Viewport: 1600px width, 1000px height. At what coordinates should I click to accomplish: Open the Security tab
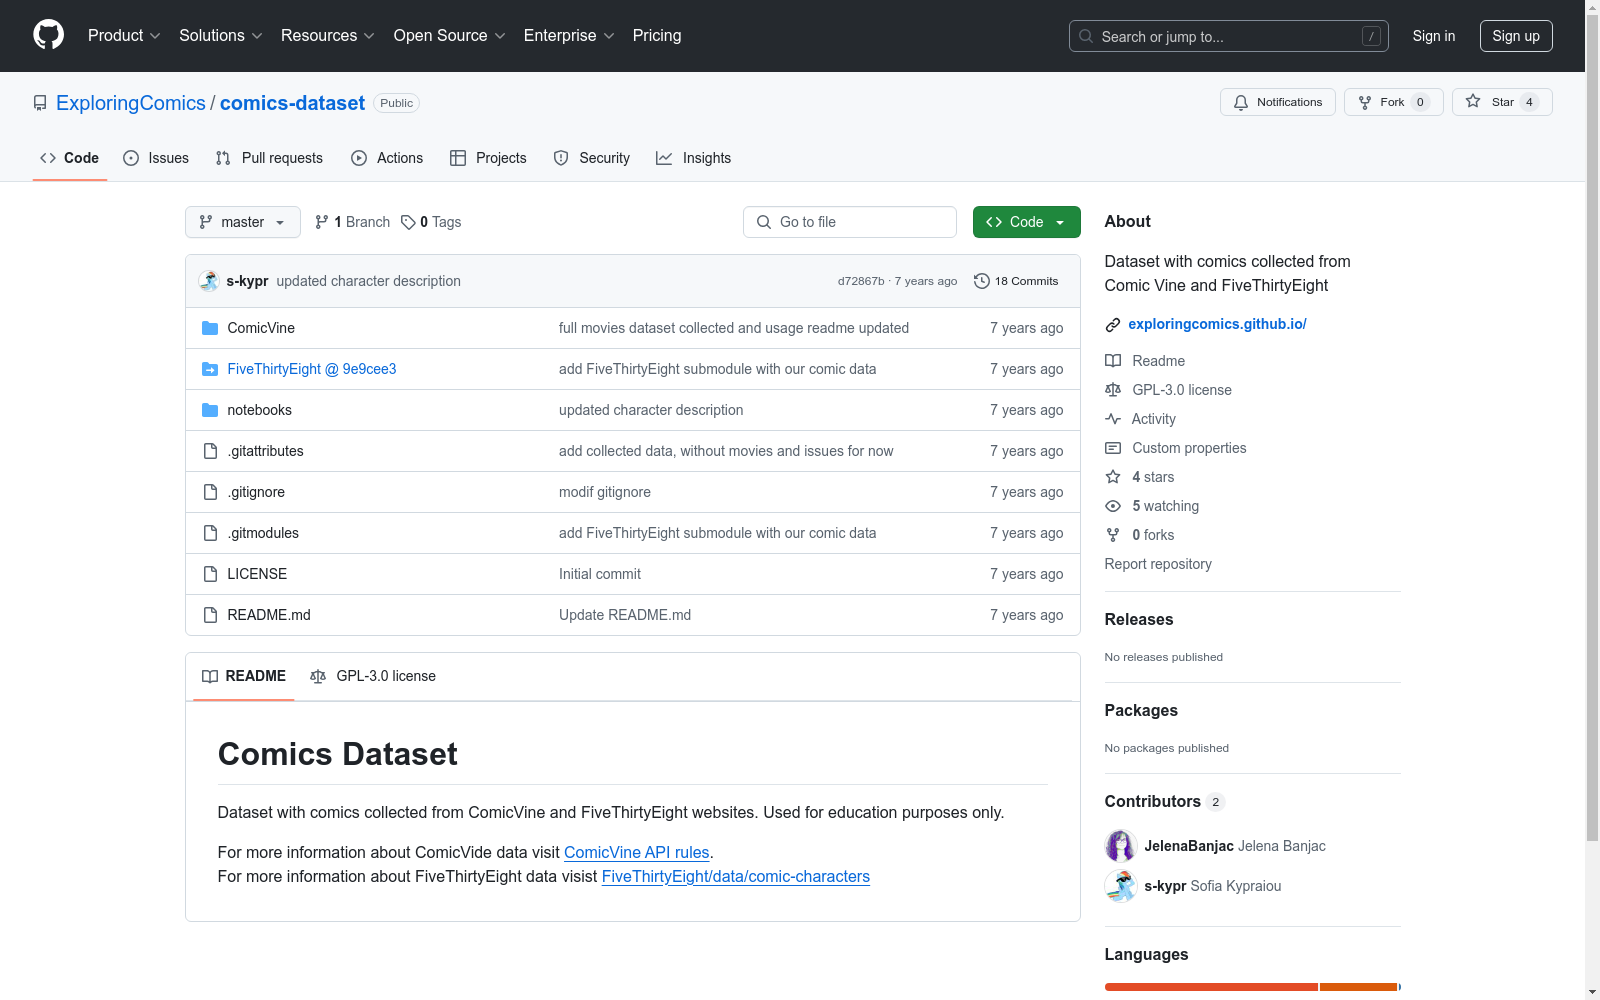(x=592, y=158)
